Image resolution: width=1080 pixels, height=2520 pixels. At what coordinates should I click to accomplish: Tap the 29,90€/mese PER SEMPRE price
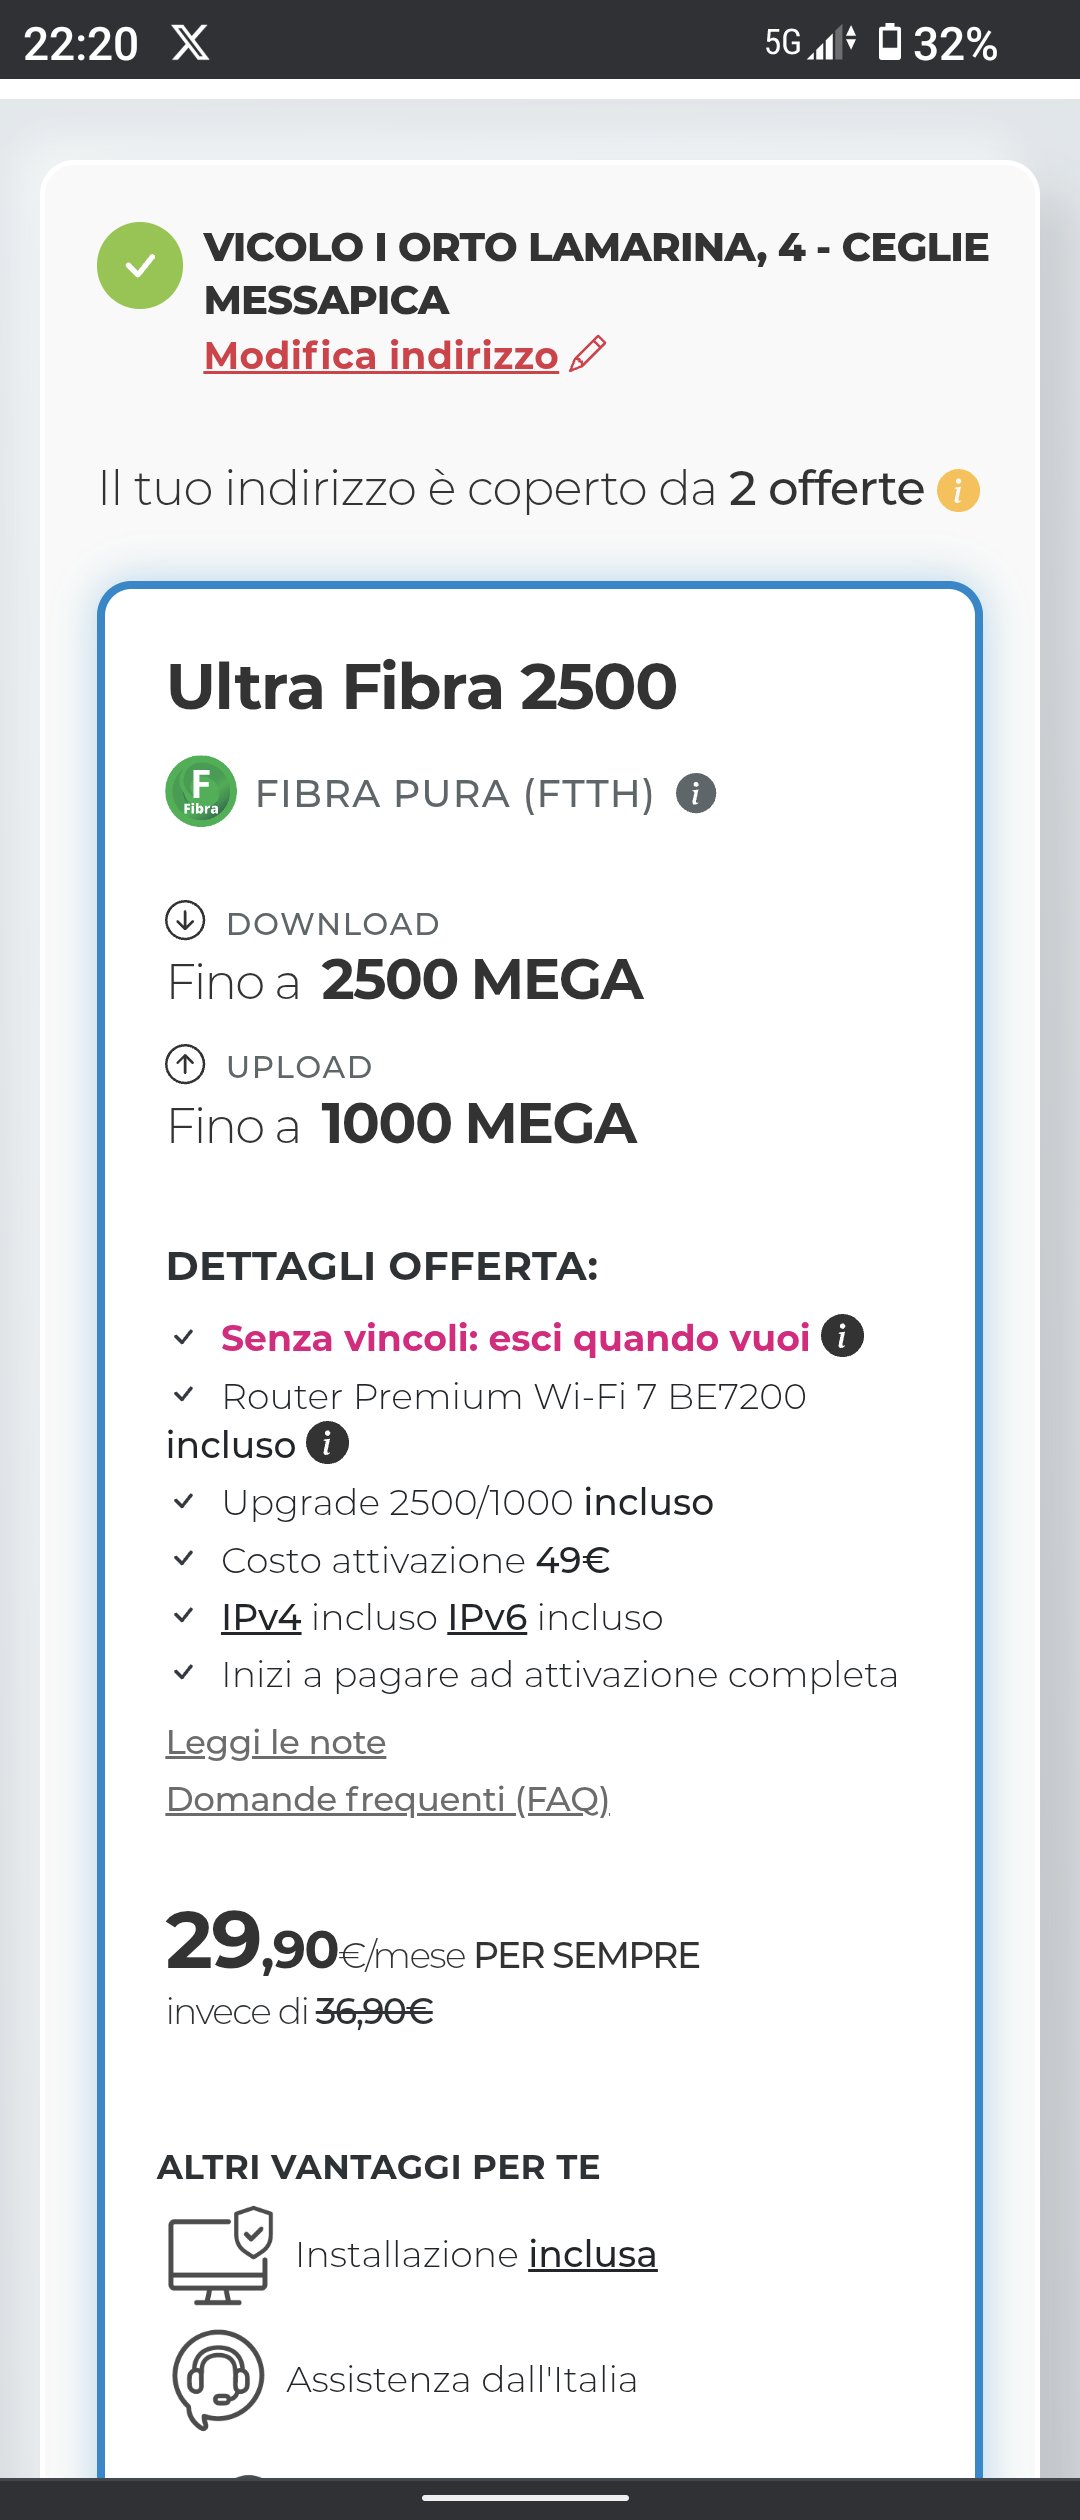click(433, 1942)
